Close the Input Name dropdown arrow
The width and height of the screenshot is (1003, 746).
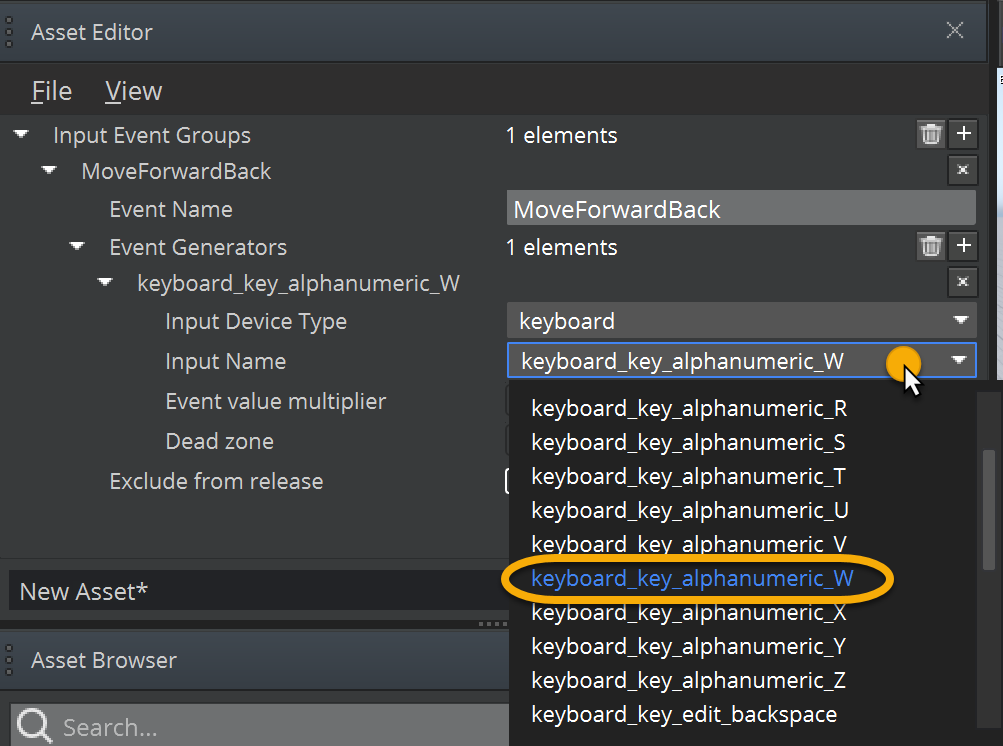click(x=960, y=360)
